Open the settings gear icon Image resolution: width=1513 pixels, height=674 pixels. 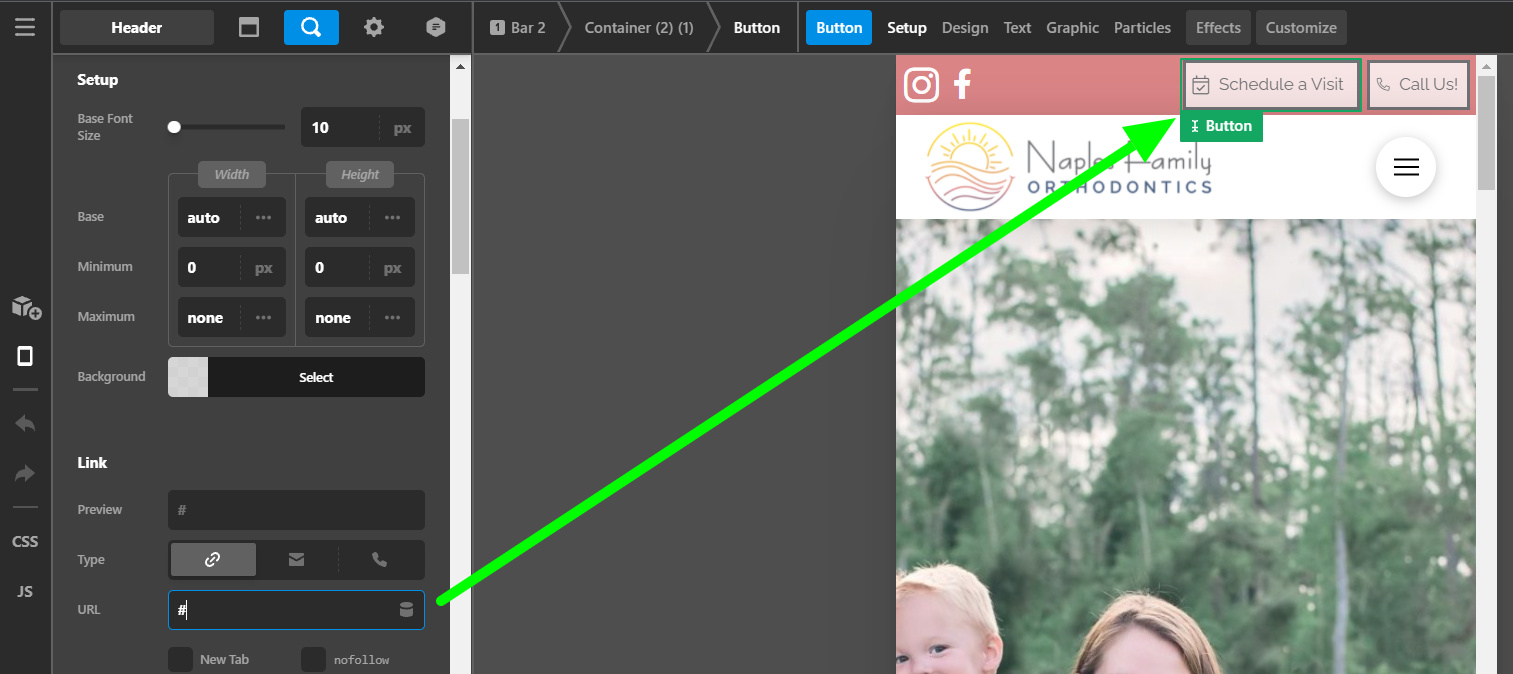point(374,28)
